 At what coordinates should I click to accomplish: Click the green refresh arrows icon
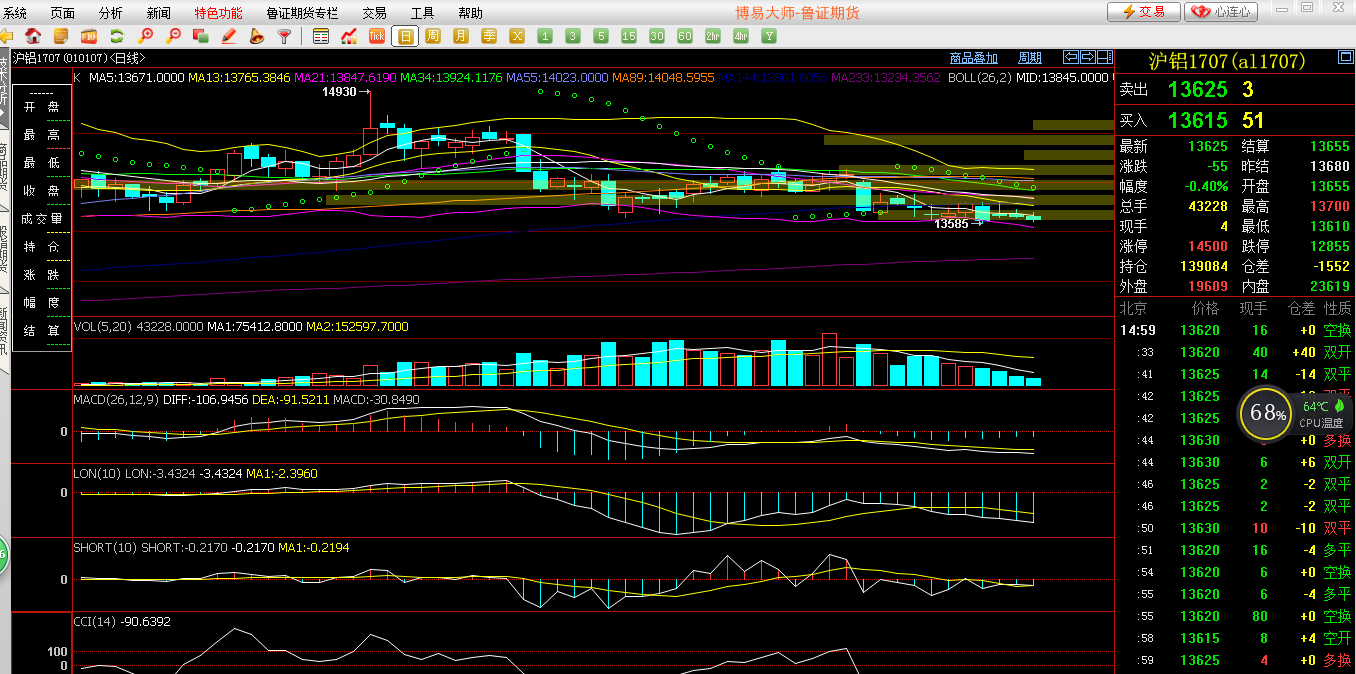[x=116, y=36]
